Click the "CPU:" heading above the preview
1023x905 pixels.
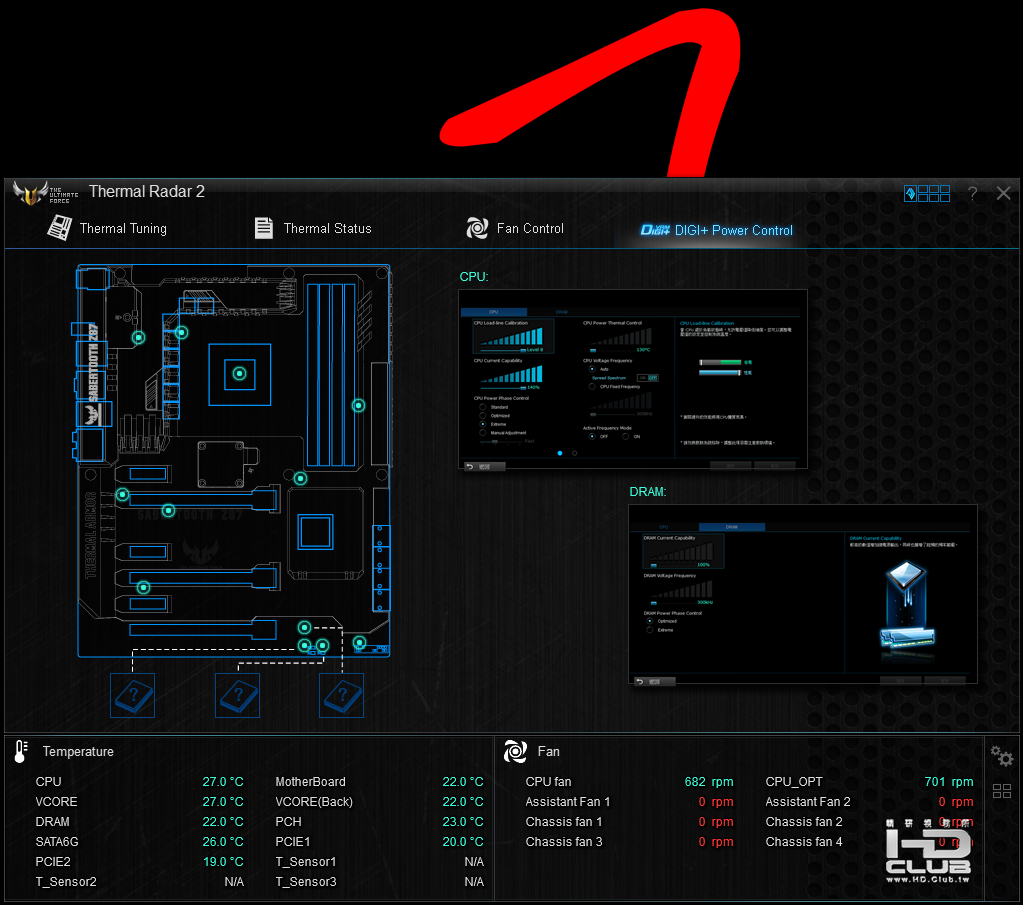pyautogui.click(x=474, y=277)
